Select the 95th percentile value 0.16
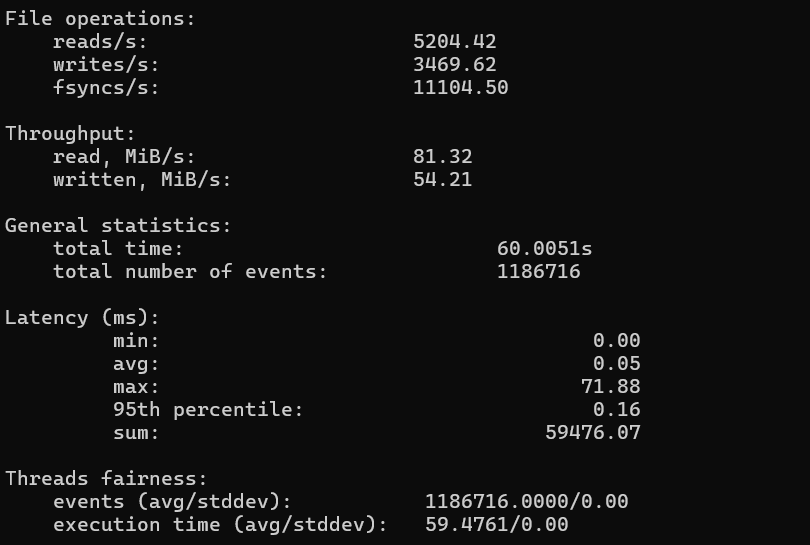810x545 pixels. pyautogui.click(x=617, y=410)
